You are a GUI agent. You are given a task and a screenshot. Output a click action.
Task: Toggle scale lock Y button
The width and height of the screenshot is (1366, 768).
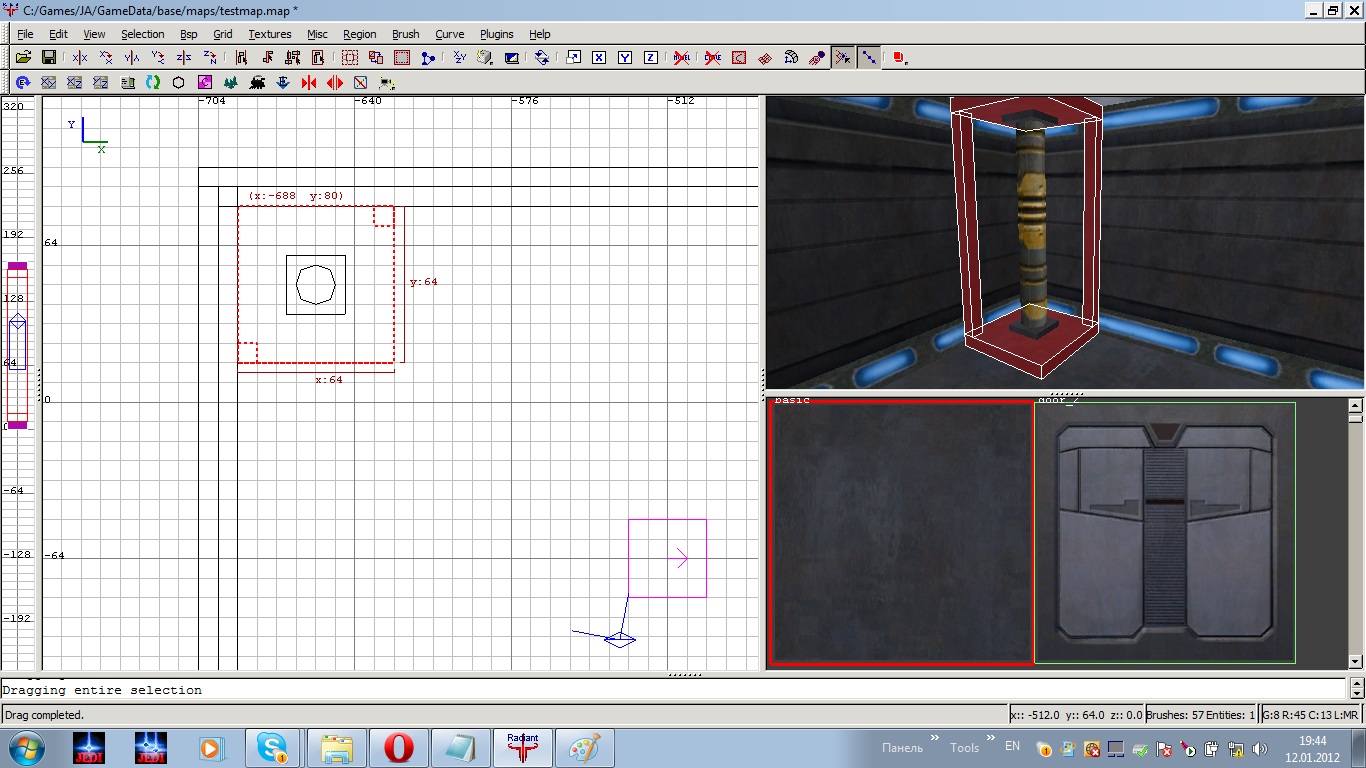[625, 58]
